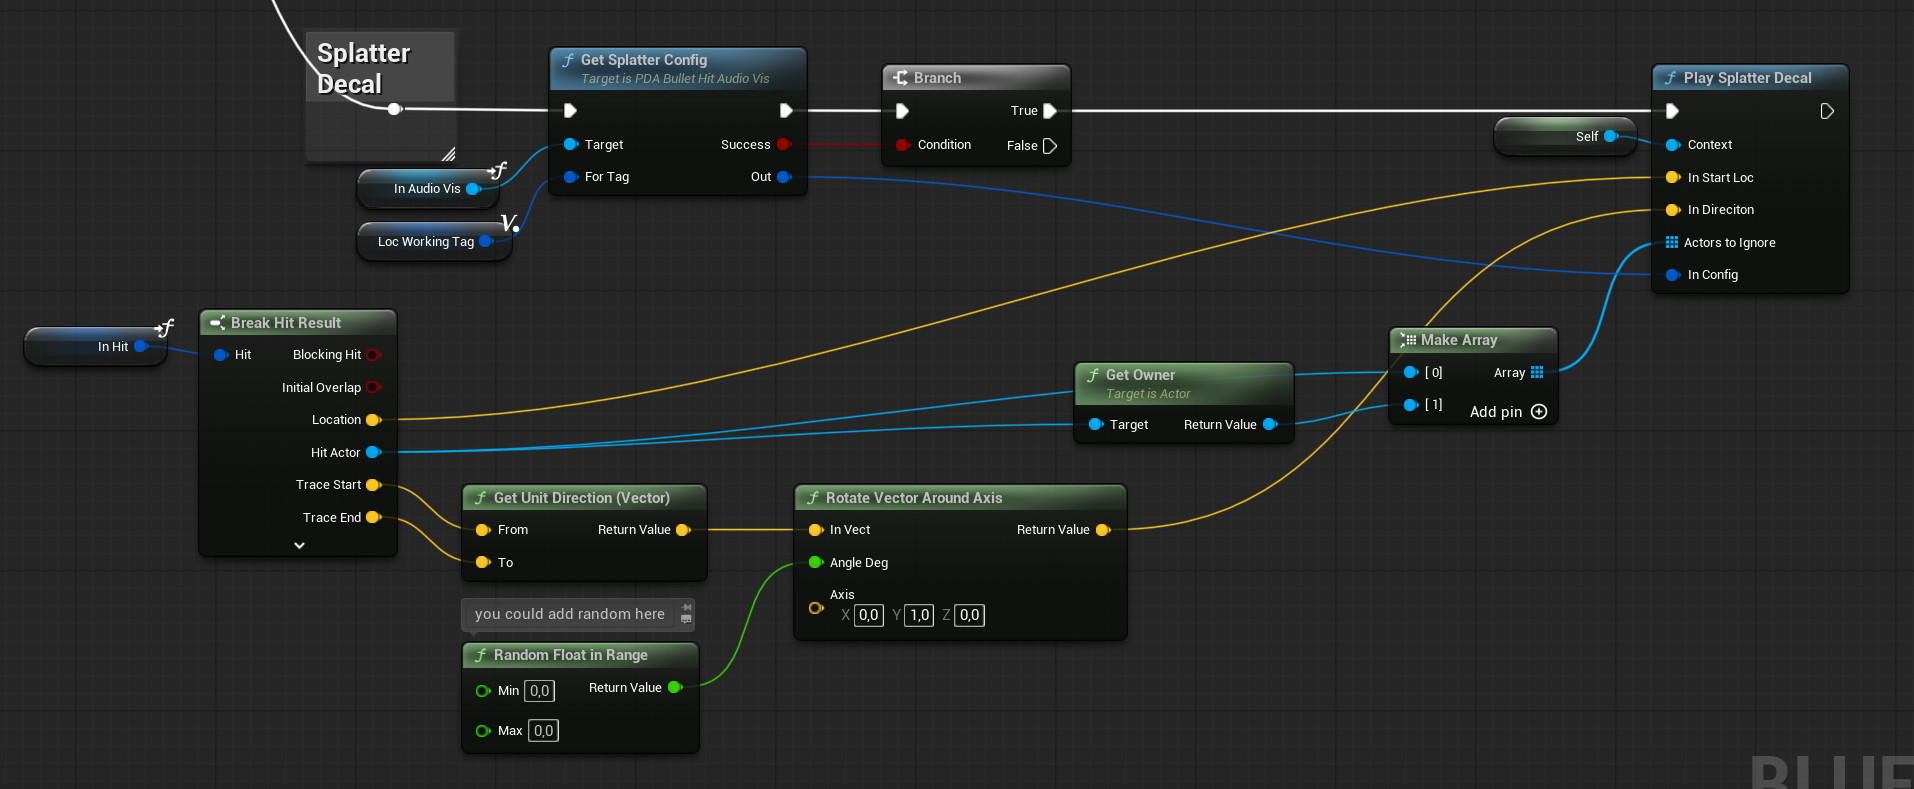Click the Branch True execution pin

pyautogui.click(x=1049, y=111)
